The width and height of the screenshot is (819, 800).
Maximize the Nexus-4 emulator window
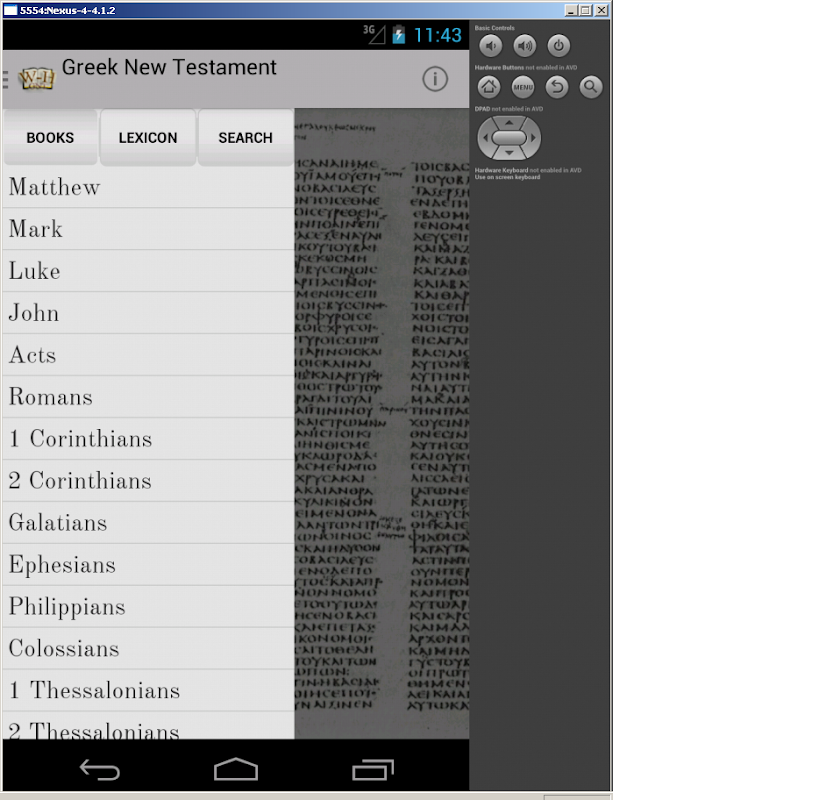tap(586, 10)
